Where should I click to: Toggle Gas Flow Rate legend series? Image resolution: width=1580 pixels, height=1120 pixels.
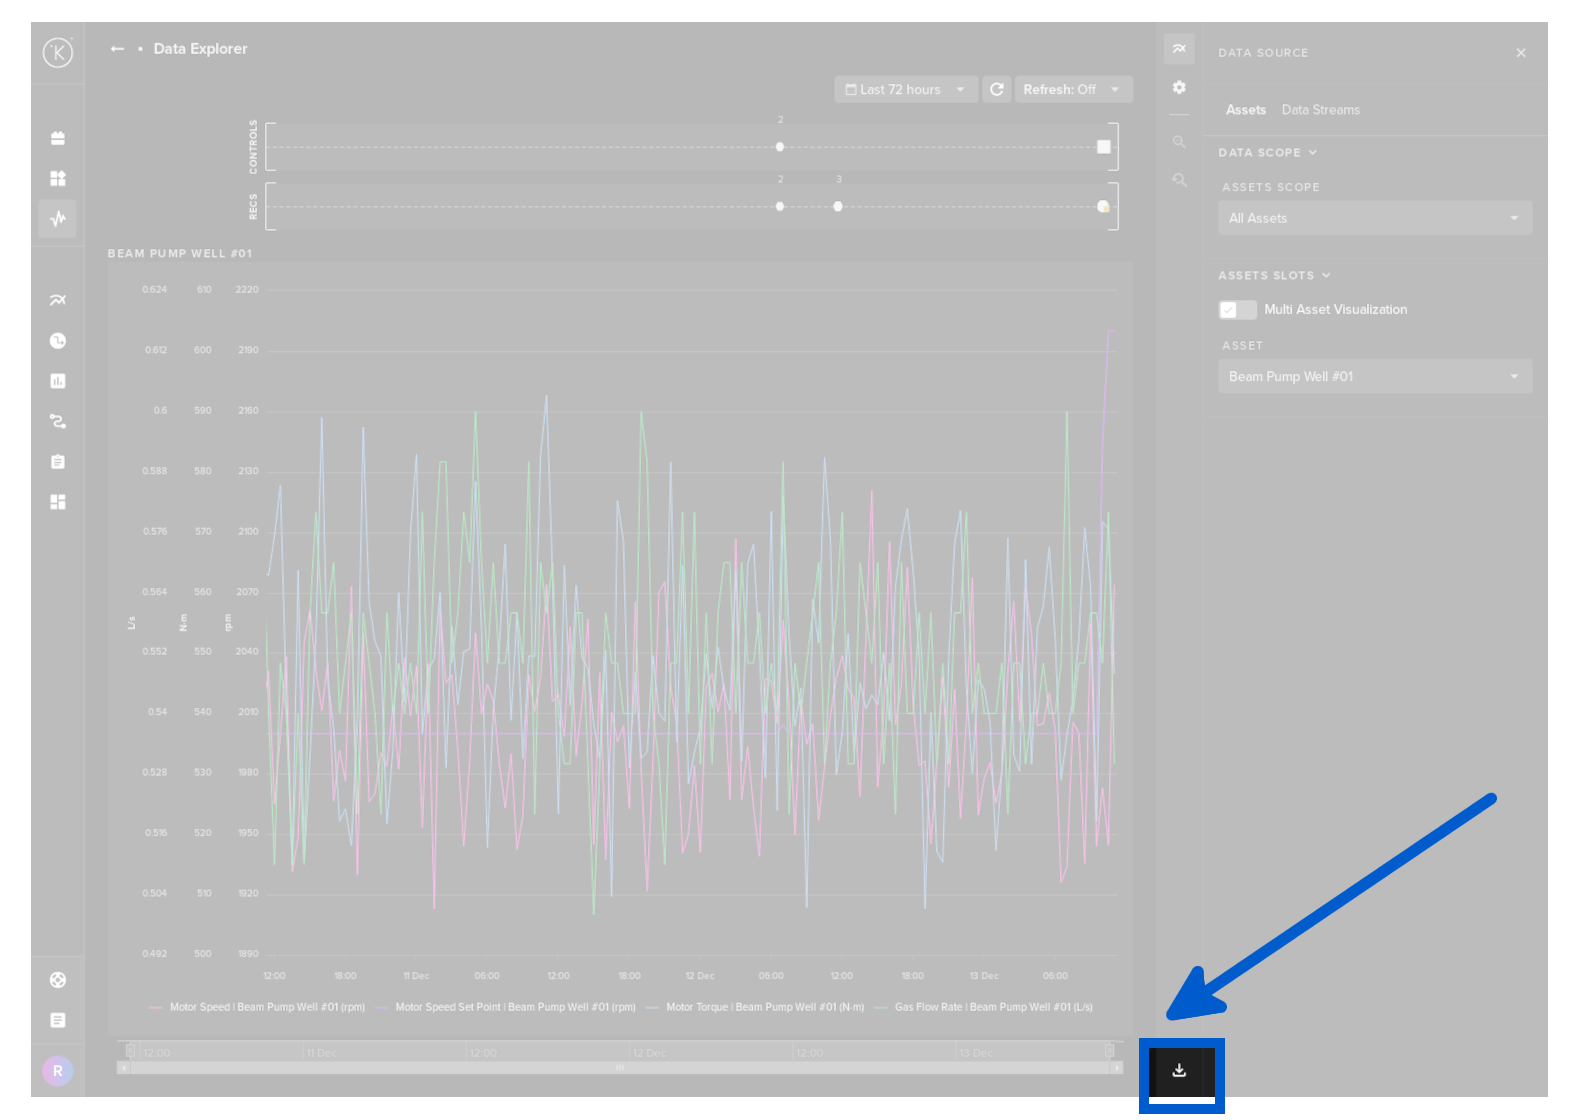click(x=992, y=1007)
